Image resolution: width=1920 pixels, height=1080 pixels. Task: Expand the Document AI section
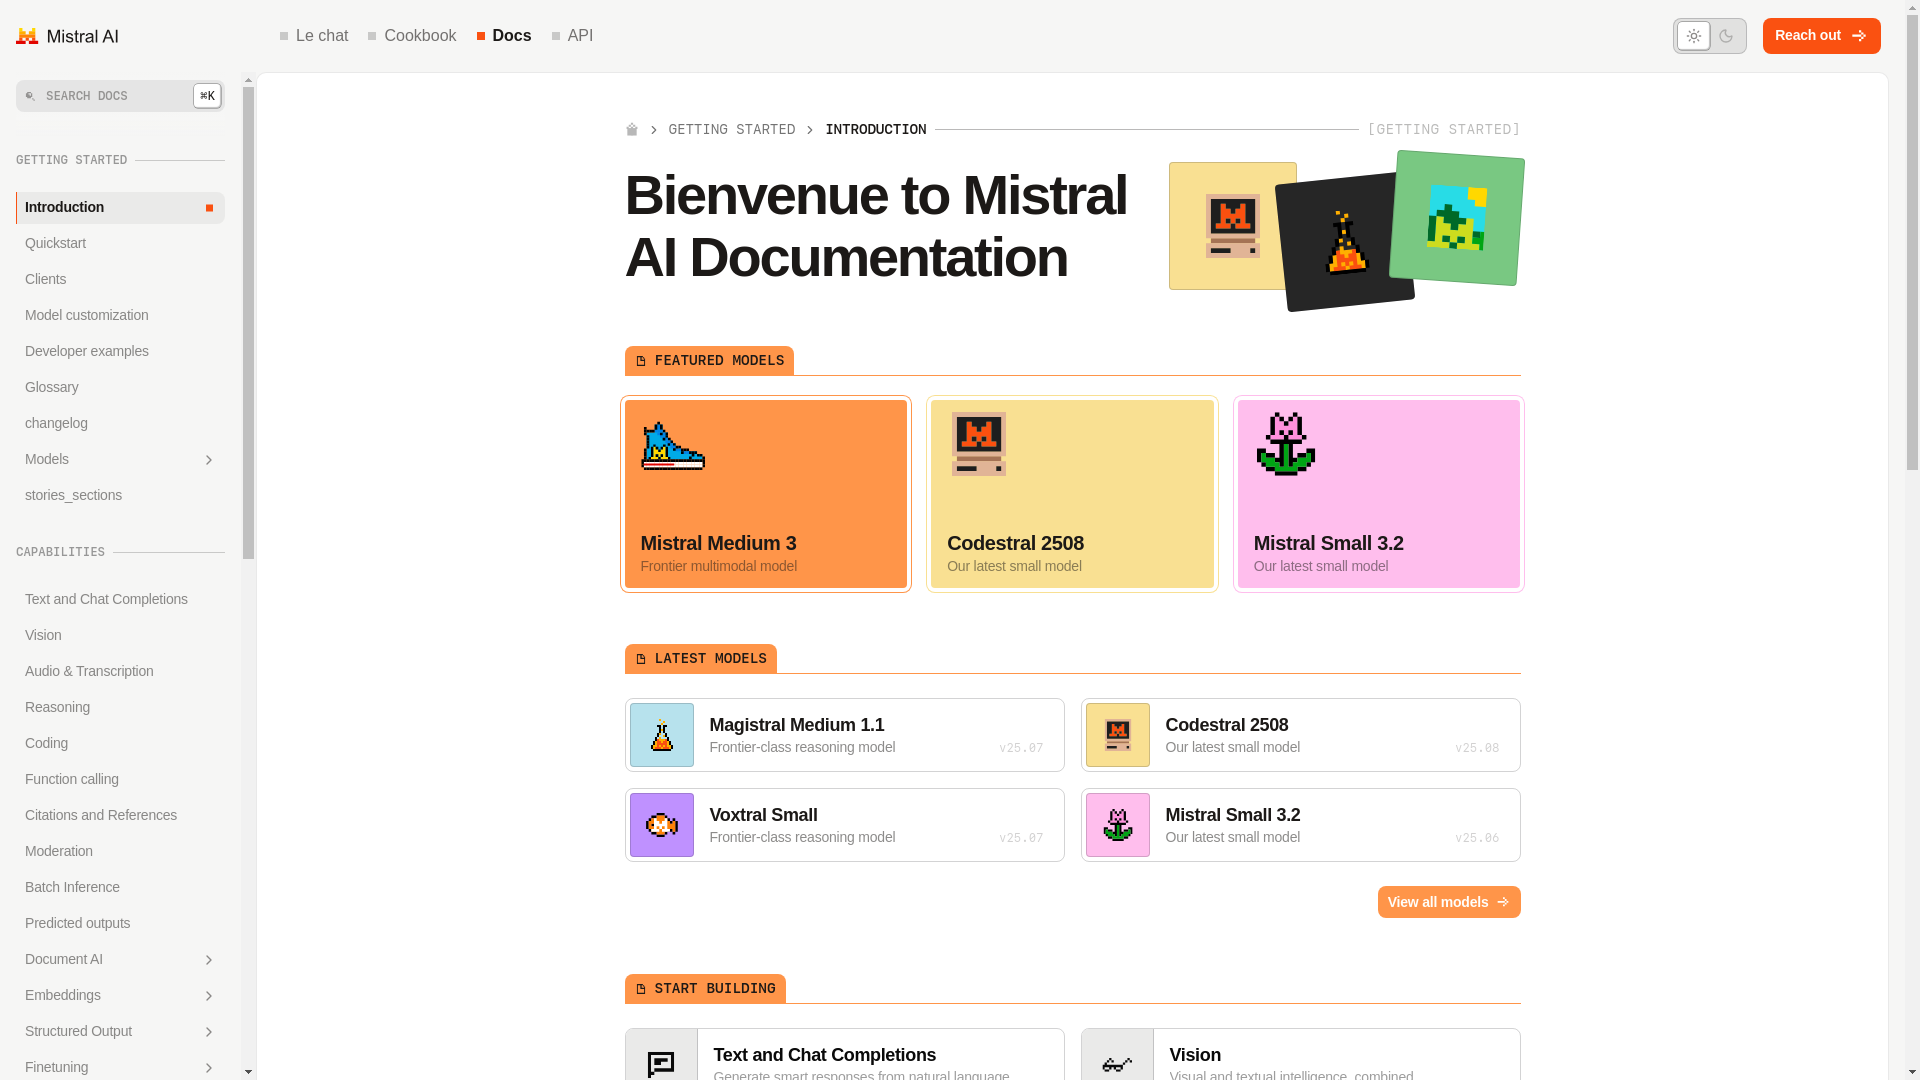(208, 960)
